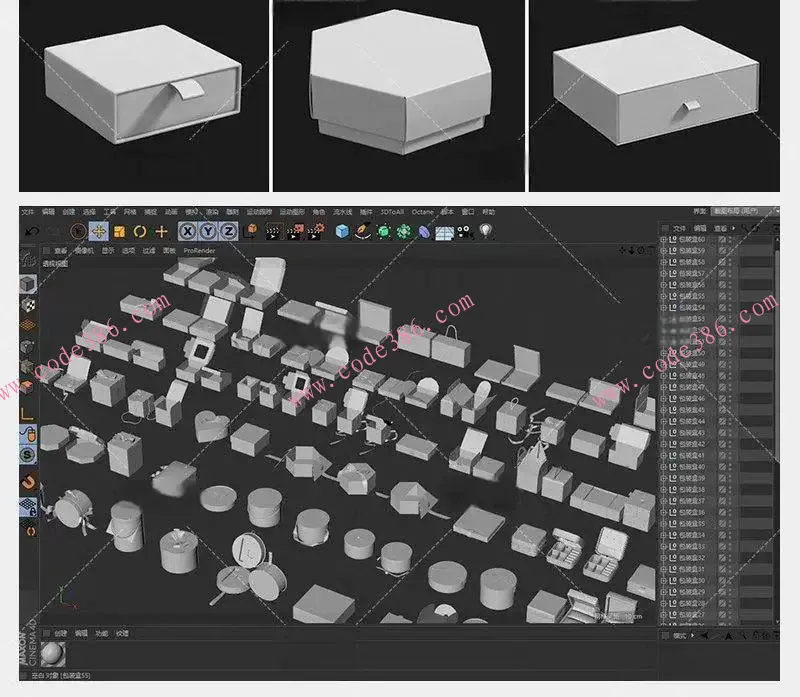Select the Rotate tool
Screen dimensions: 800x697
pos(141,231)
